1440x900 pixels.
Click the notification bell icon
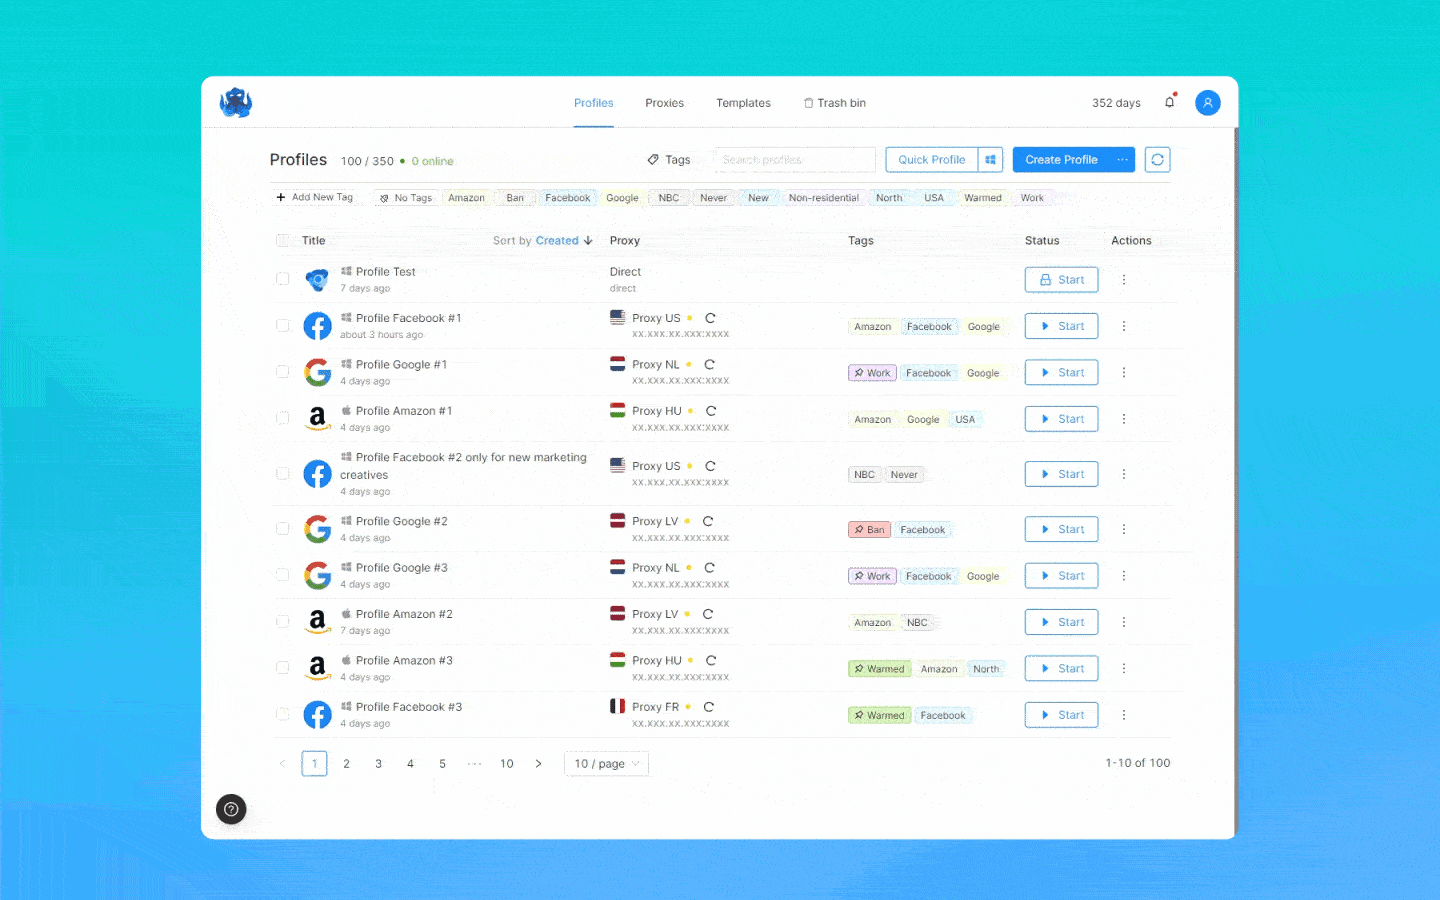[x=1169, y=102]
